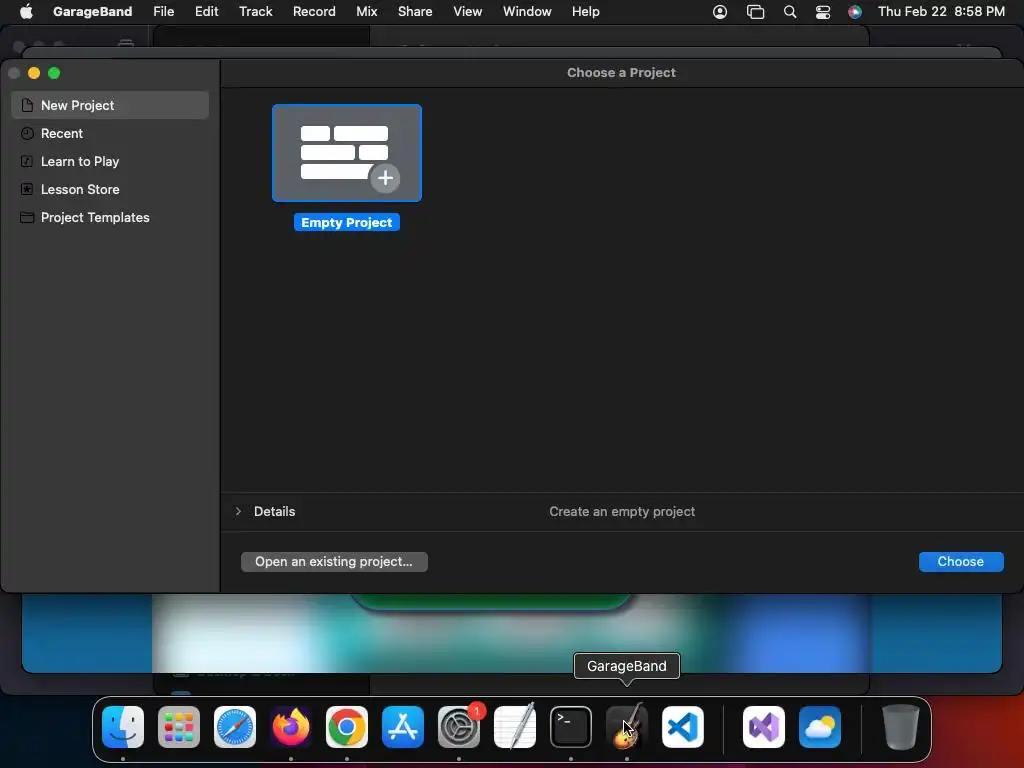1024x768 pixels.
Task: Open the weather app from the Dock
Action: click(820, 727)
